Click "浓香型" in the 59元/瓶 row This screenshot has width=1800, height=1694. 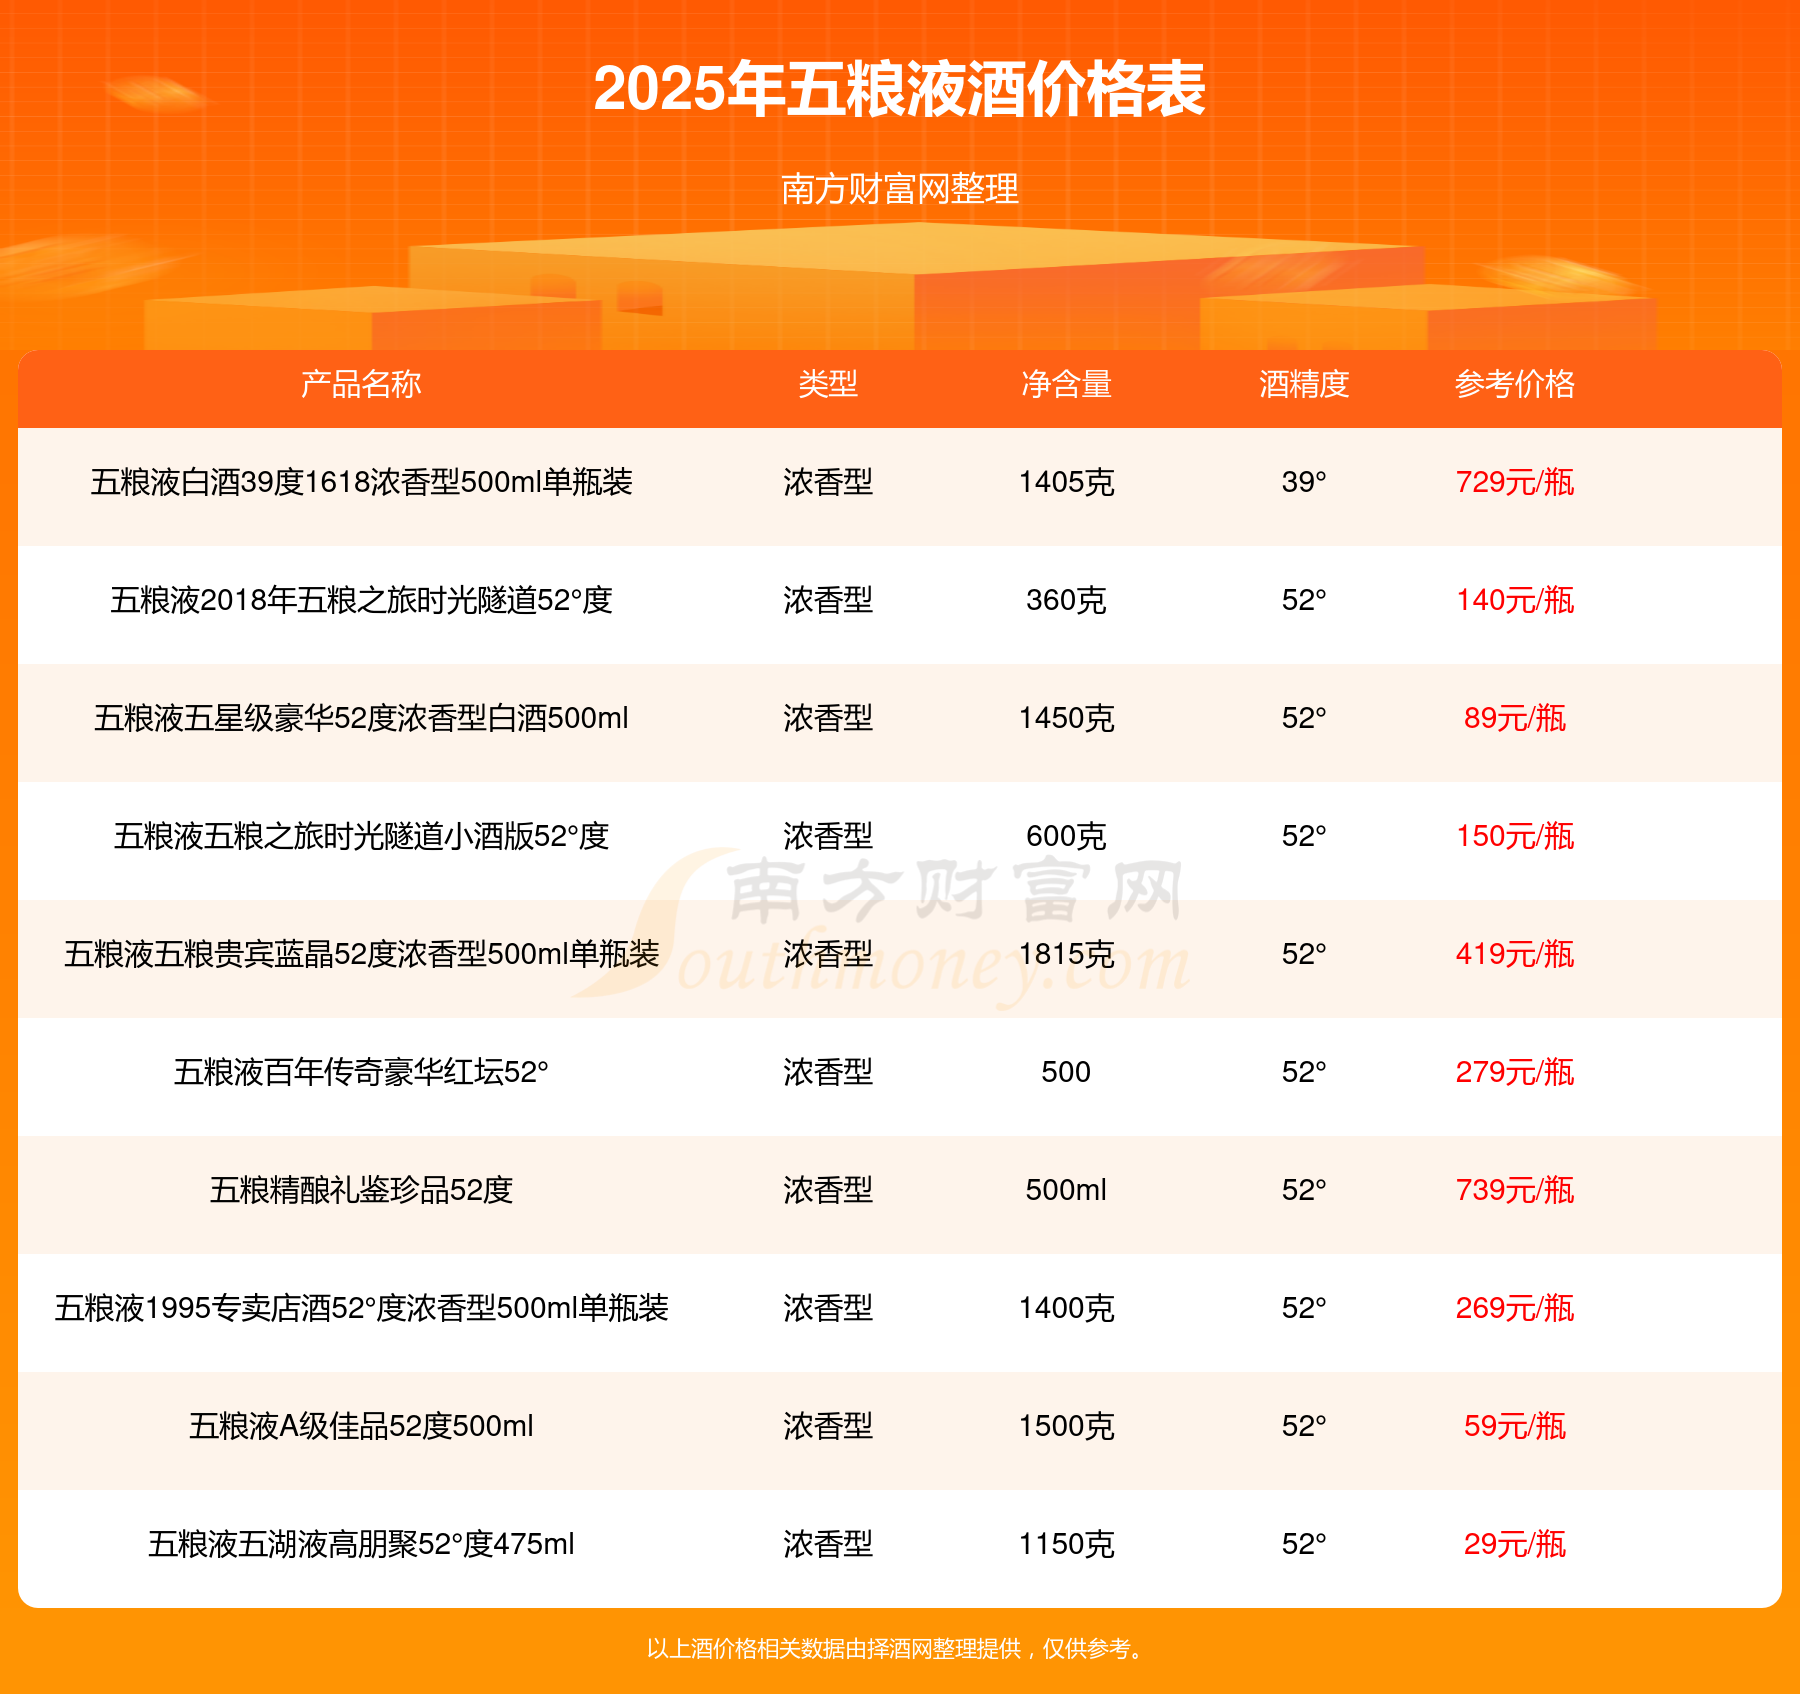click(x=828, y=1426)
